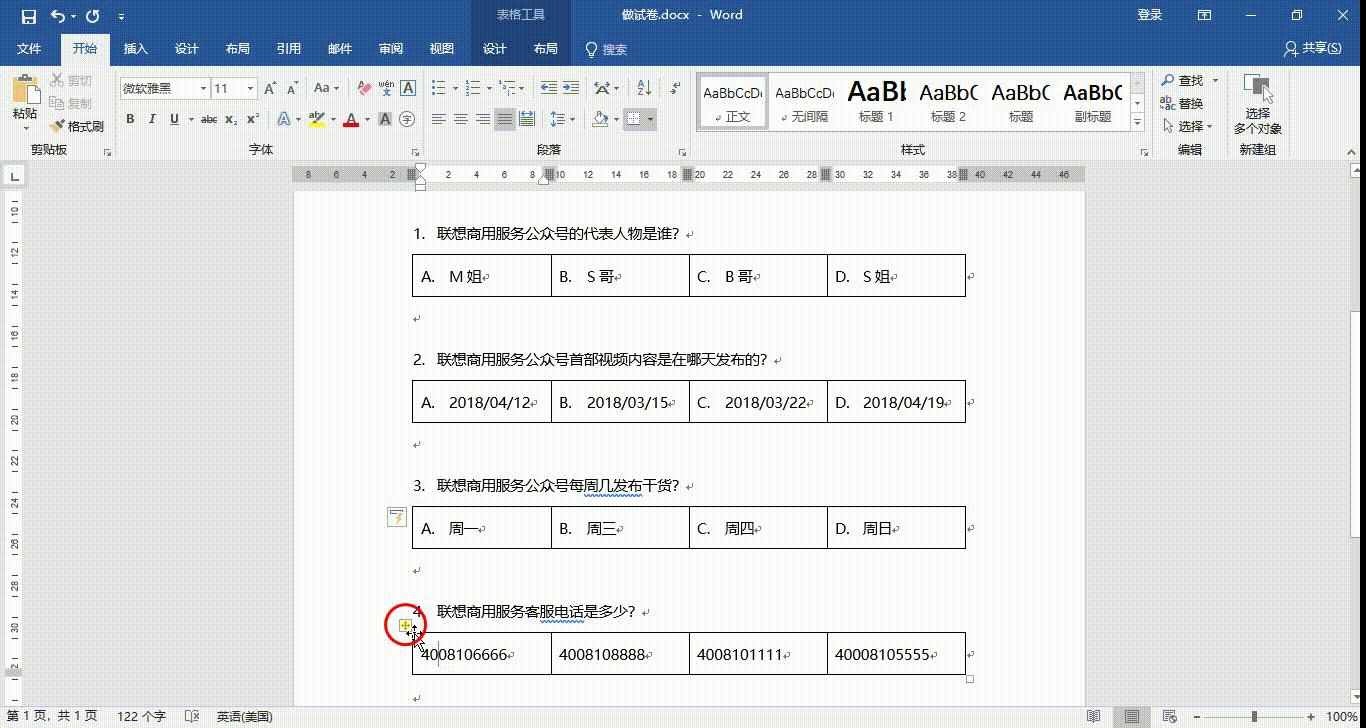
Task: Expand the font name (微软雅黑) dropdown
Action: tap(202, 88)
